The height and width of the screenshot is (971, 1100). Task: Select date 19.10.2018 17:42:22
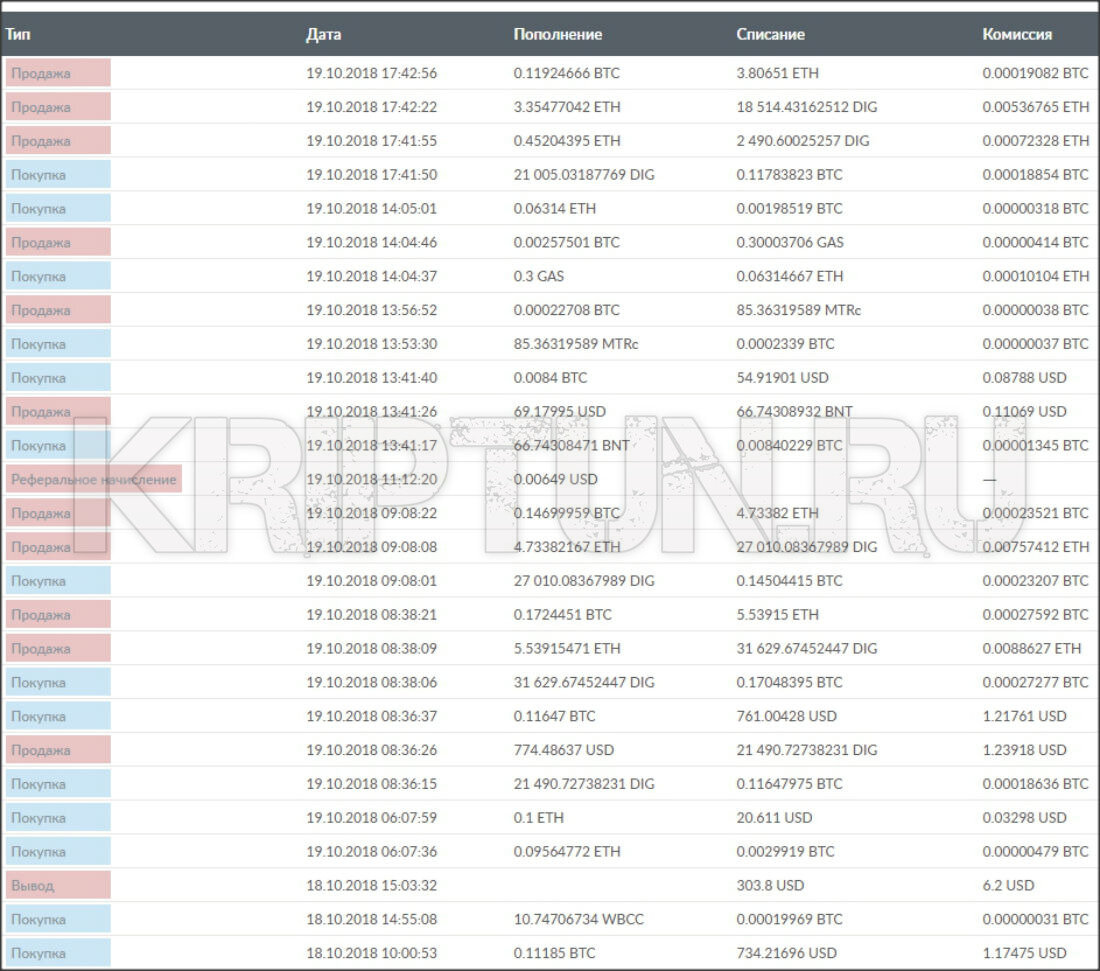(x=371, y=107)
